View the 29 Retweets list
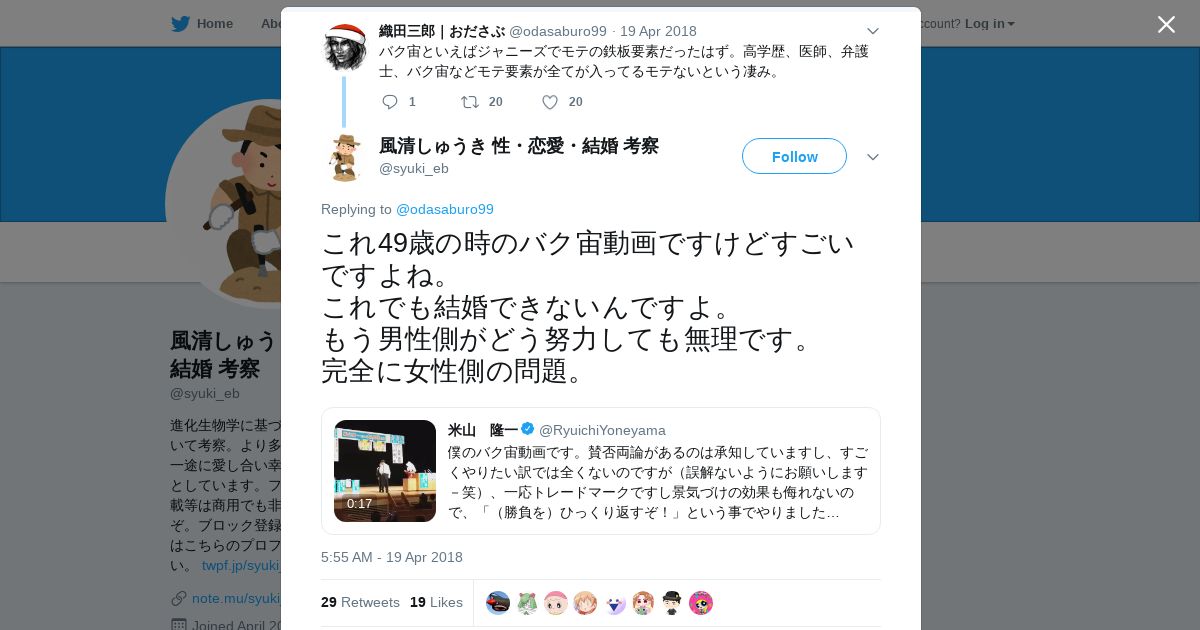Viewport: 1200px width, 630px height. (x=360, y=602)
